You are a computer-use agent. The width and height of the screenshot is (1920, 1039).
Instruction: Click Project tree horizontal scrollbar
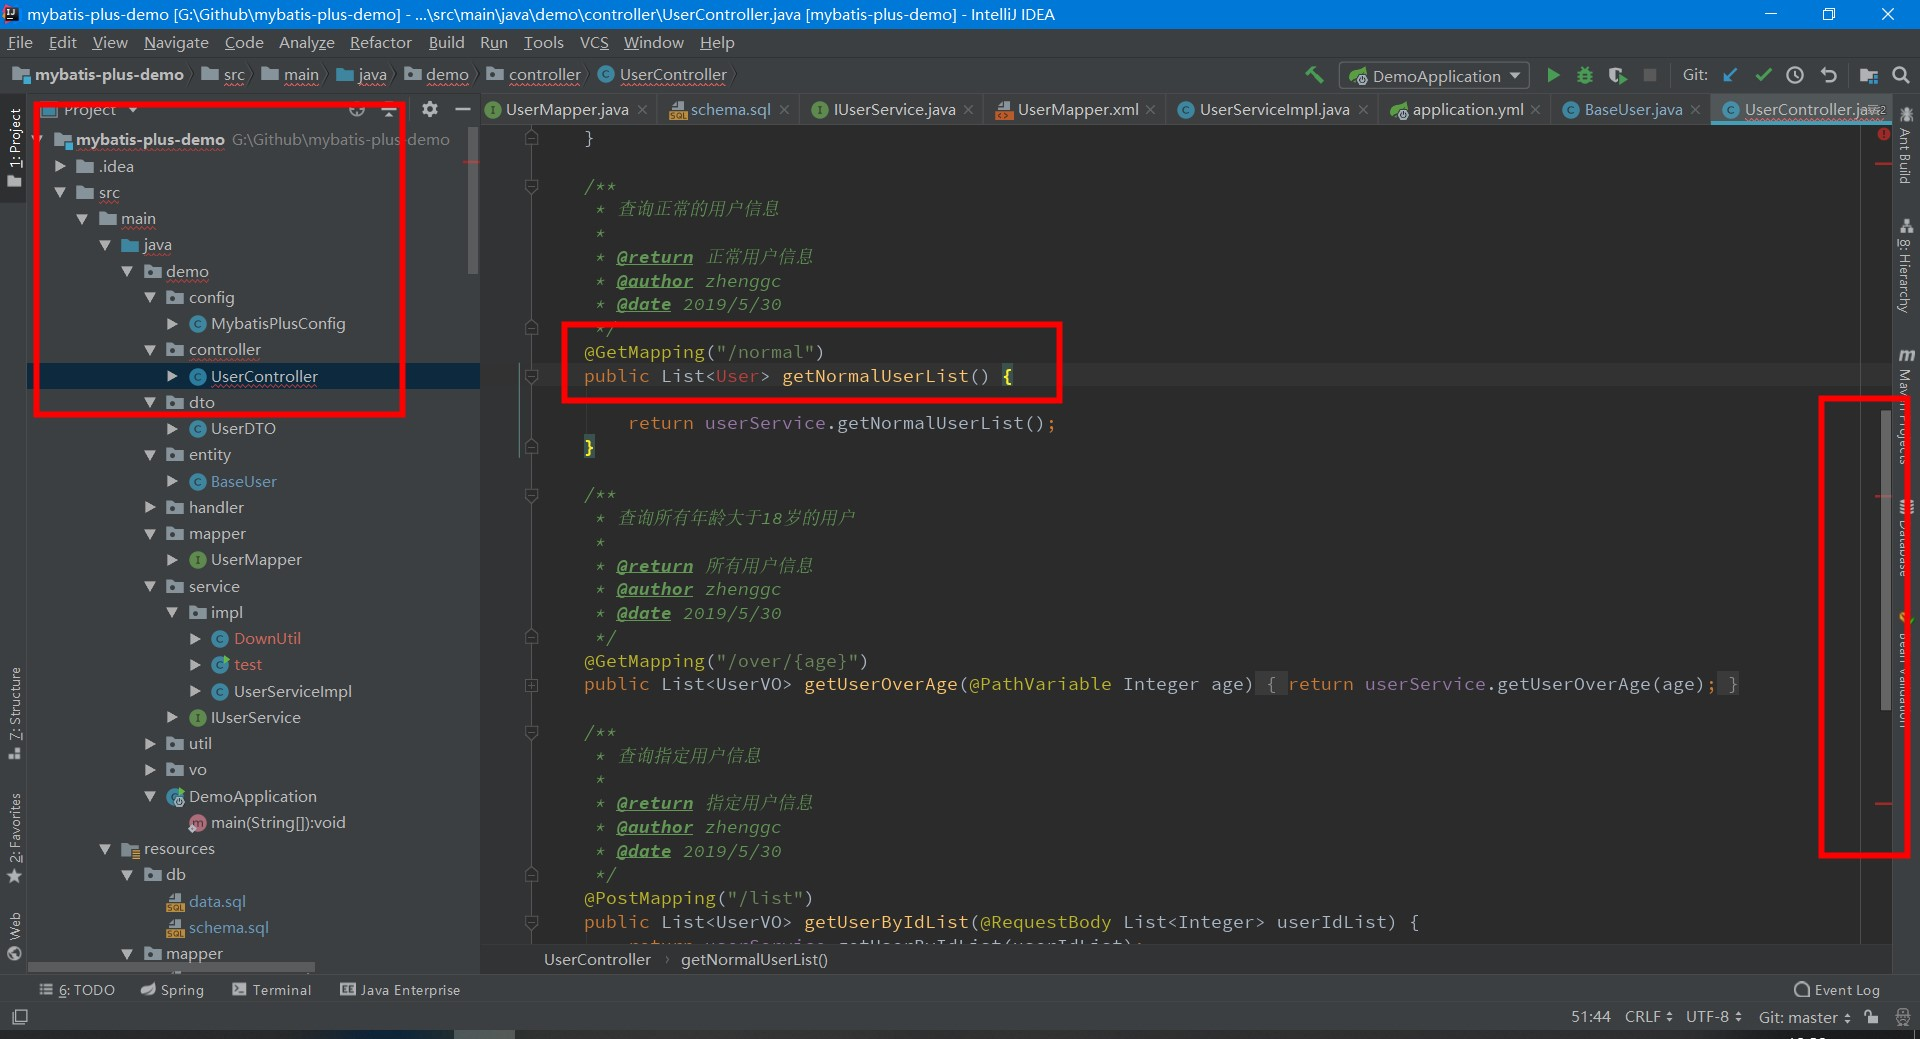[x=171, y=967]
